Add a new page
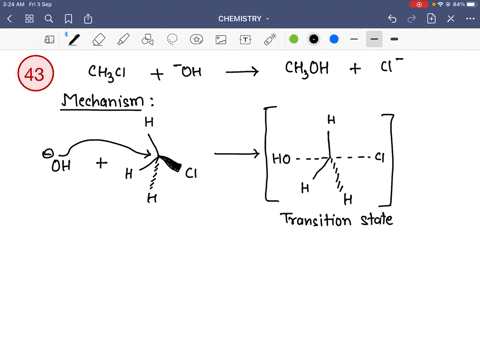This screenshot has height=360, width=480. pos(431,19)
